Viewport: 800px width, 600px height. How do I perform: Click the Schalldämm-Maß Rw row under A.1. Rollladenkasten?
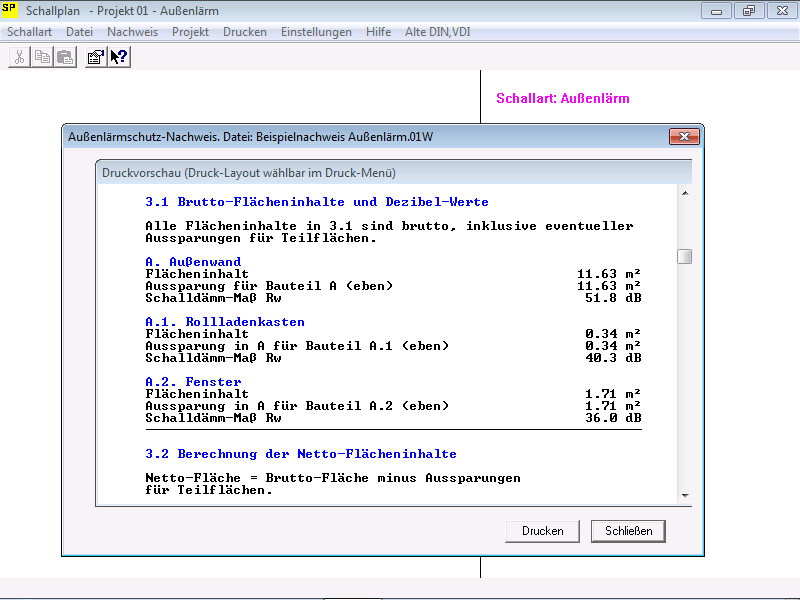tap(393, 358)
